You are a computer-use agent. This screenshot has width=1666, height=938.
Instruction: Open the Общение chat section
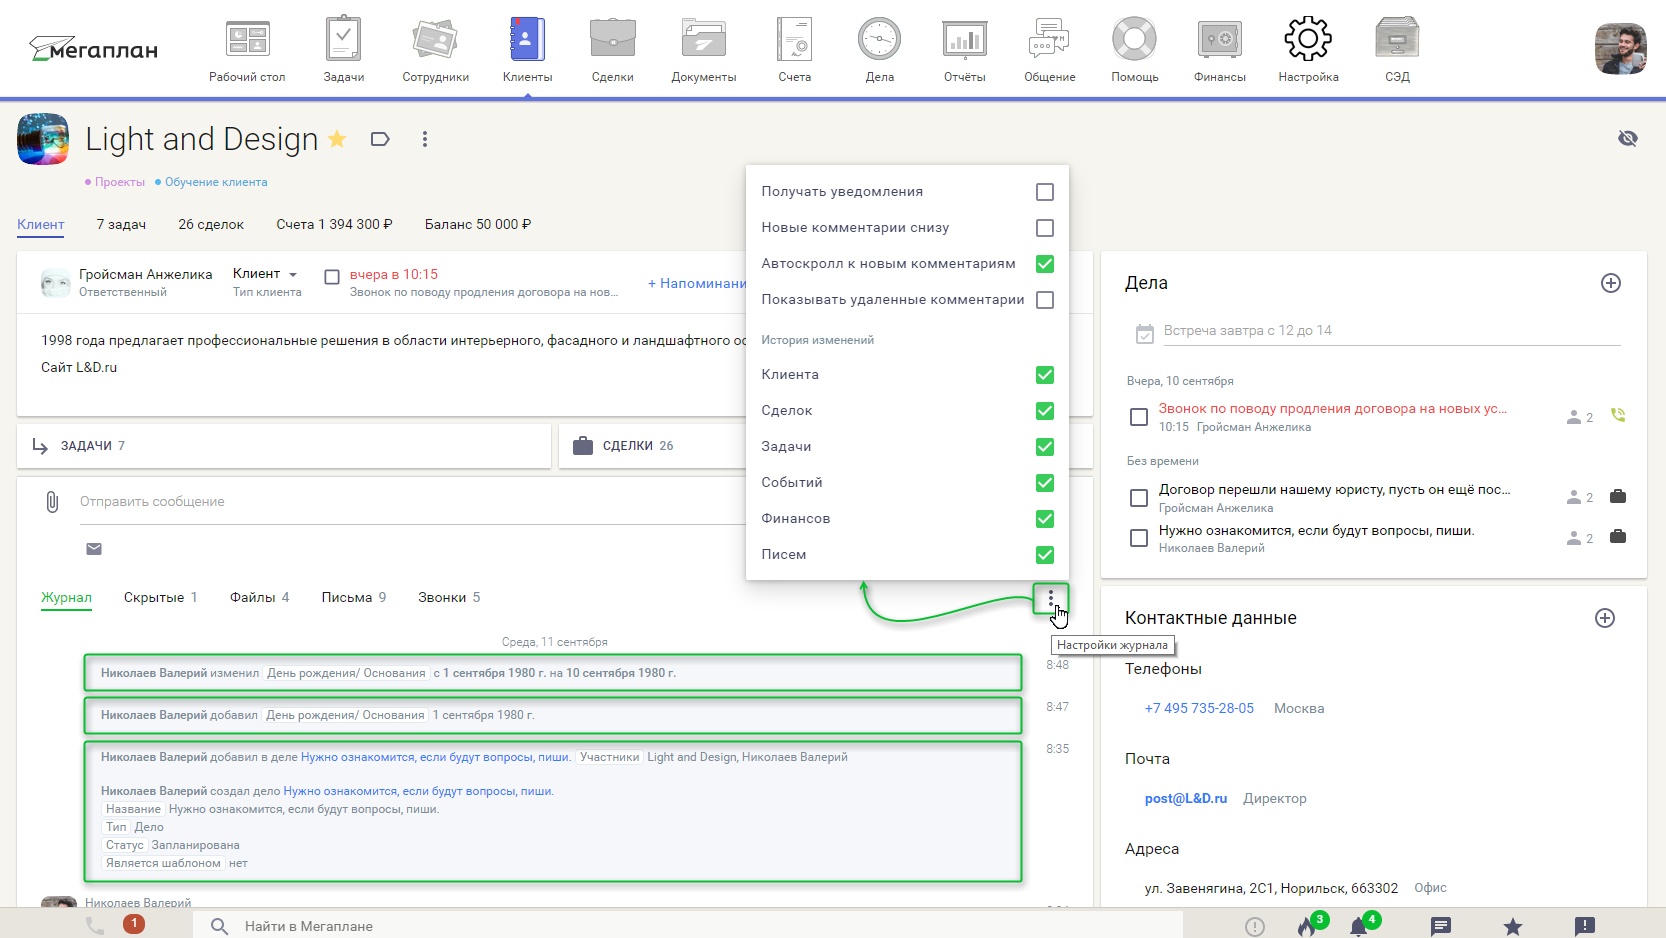click(x=1050, y=50)
